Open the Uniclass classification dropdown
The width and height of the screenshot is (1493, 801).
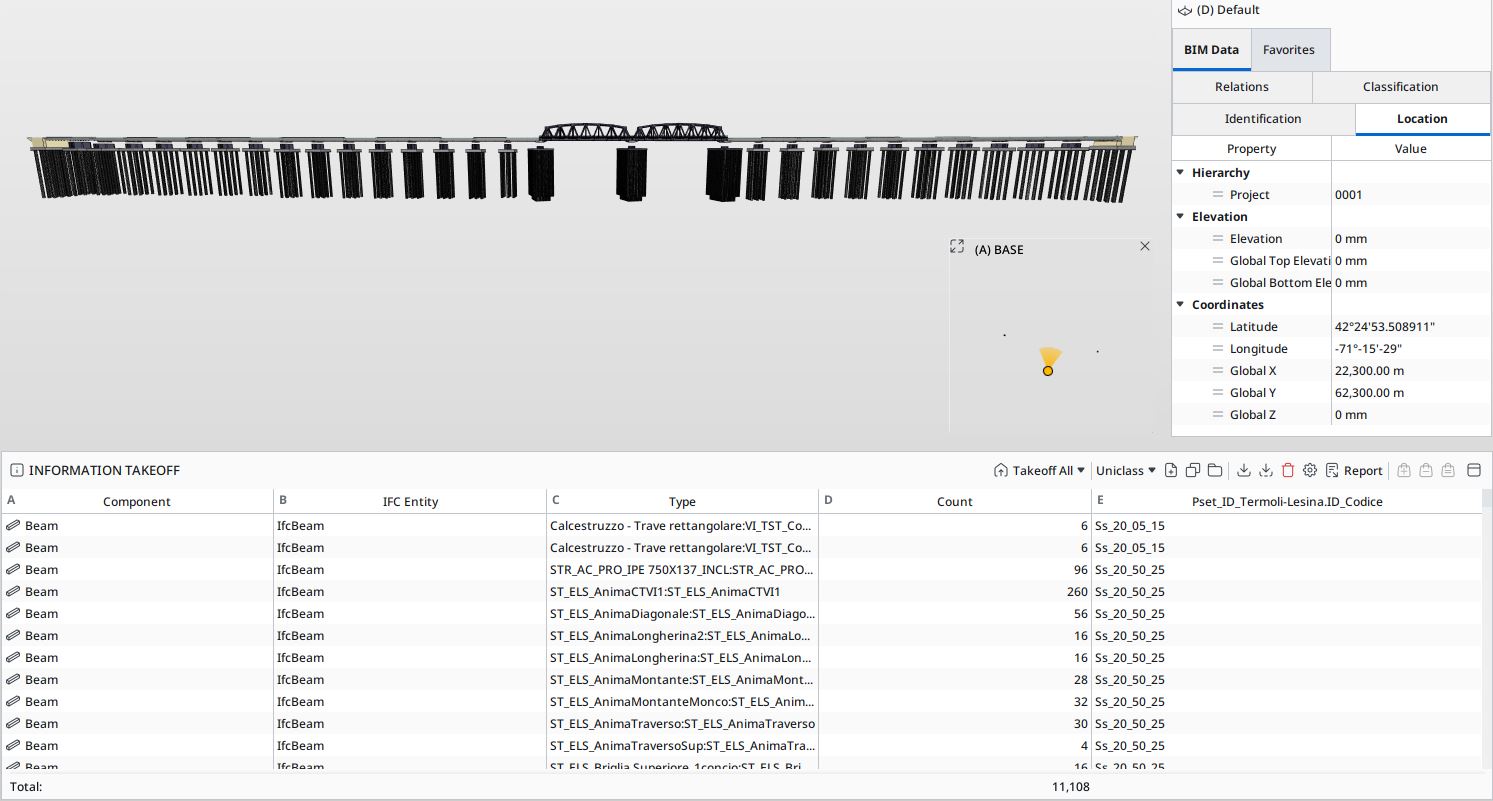[1125, 471]
